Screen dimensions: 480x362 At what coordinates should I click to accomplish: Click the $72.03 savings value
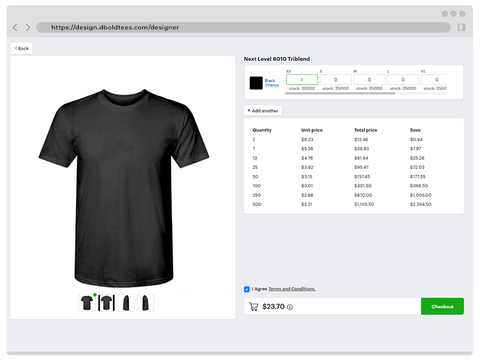(x=417, y=167)
